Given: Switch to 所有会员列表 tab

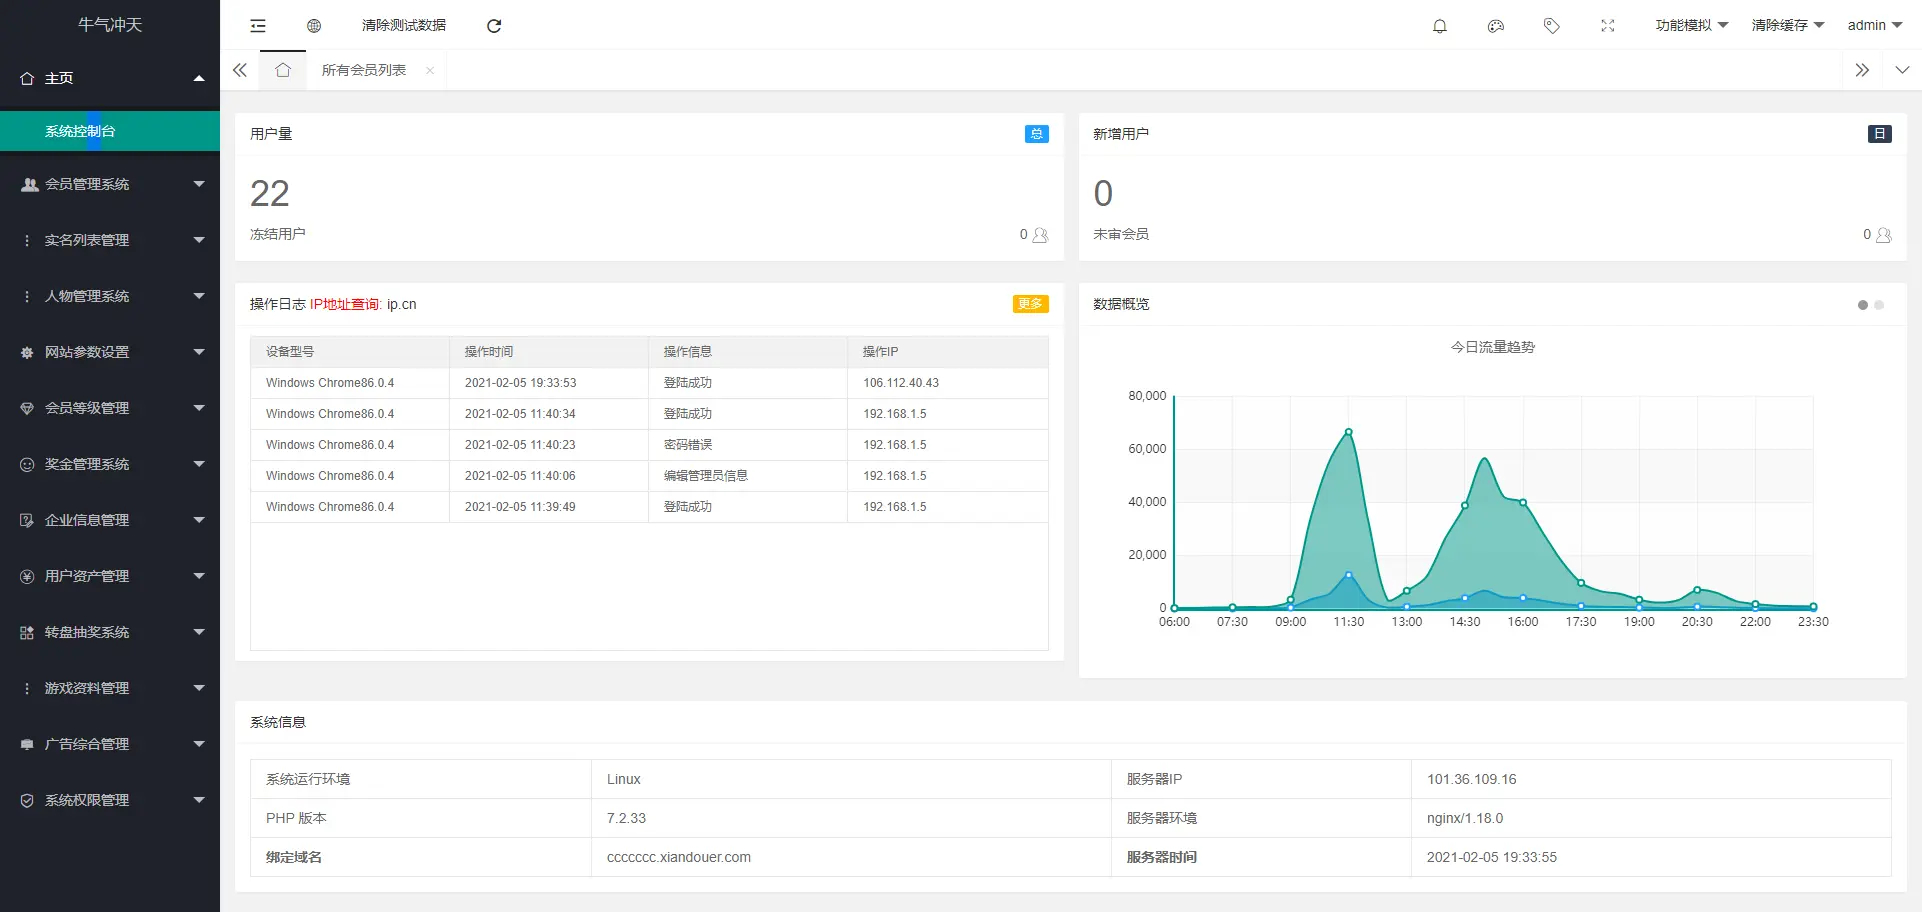Looking at the screenshot, I should pyautogui.click(x=364, y=70).
